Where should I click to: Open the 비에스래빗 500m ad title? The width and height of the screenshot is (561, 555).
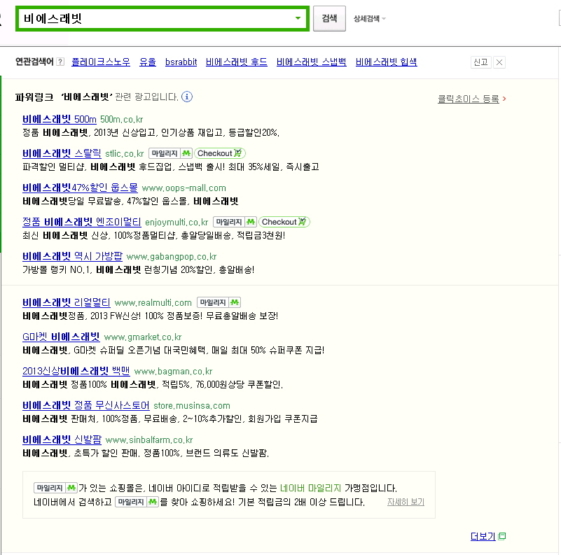pyautogui.click(x=59, y=119)
